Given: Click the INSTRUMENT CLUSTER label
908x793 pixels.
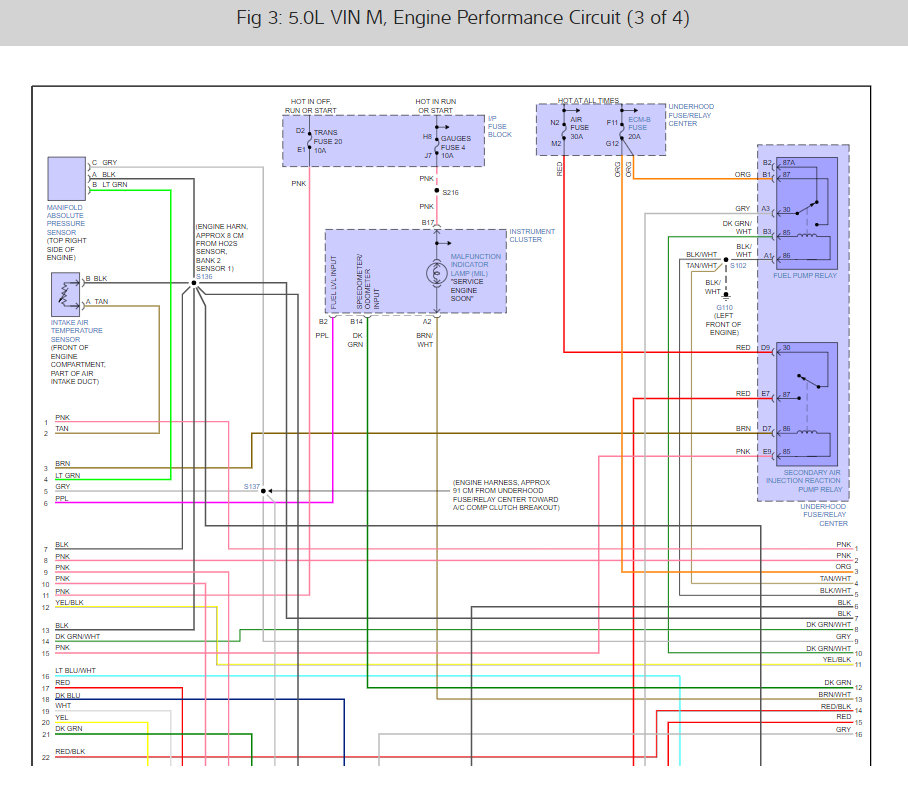Looking at the screenshot, I should tap(532, 235).
